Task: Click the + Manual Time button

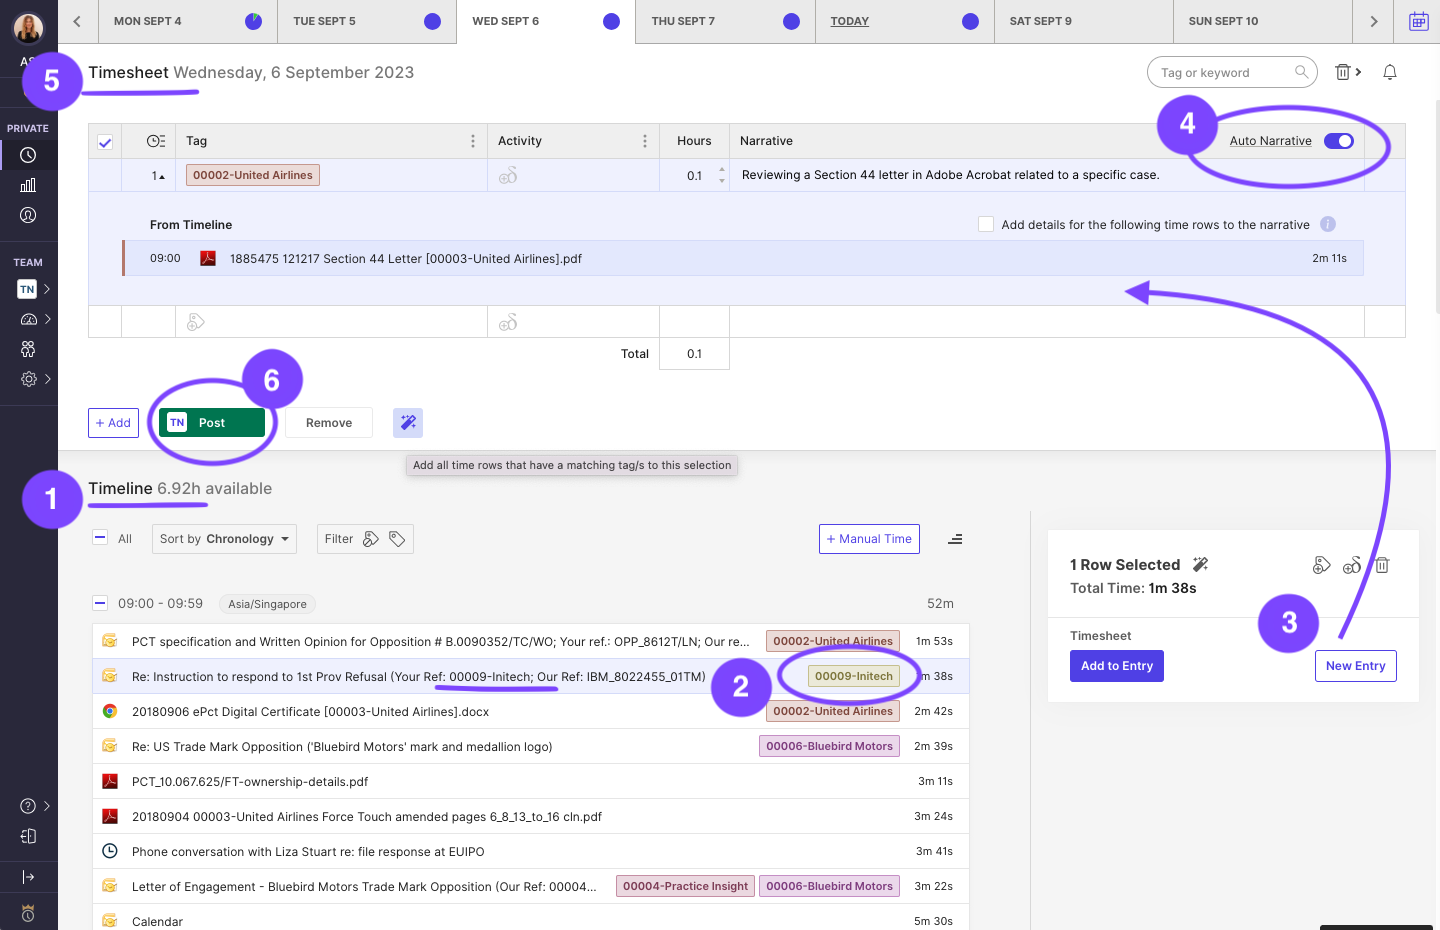Action: (869, 538)
